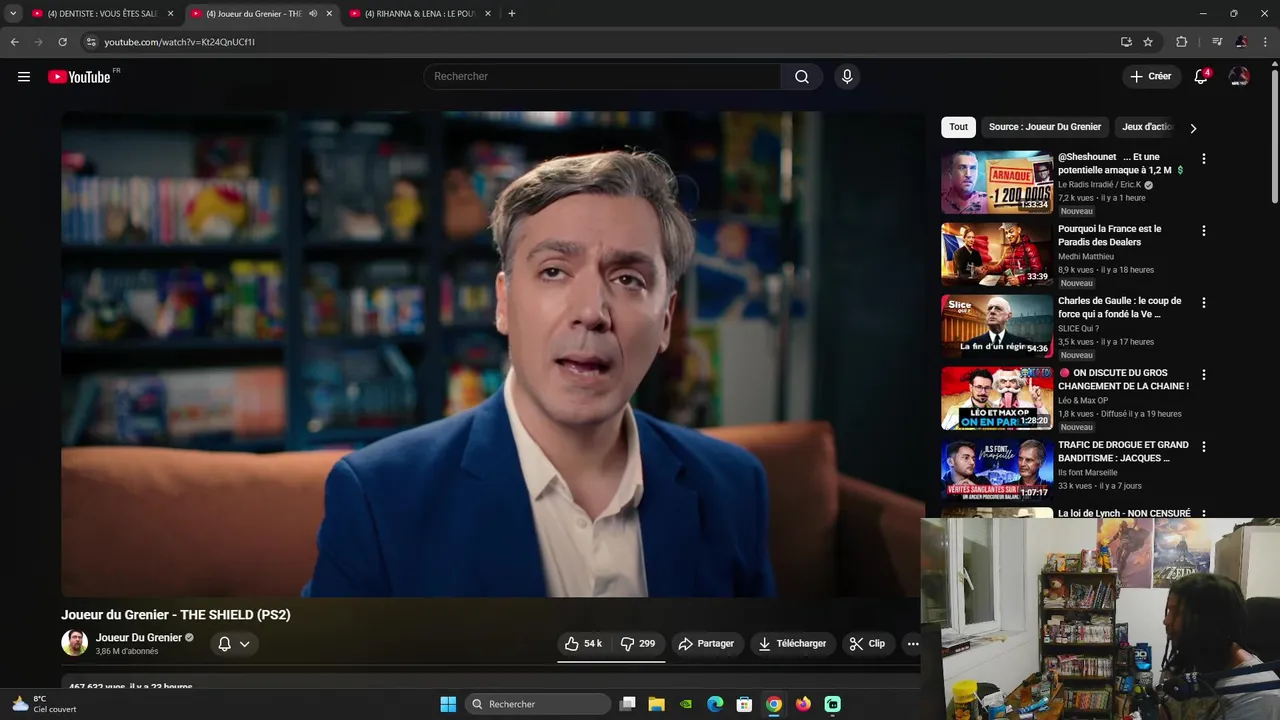The width and height of the screenshot is (1280, 720).
Task: Expand channel notification bell dropdown
Action: (x=234, y=644)
